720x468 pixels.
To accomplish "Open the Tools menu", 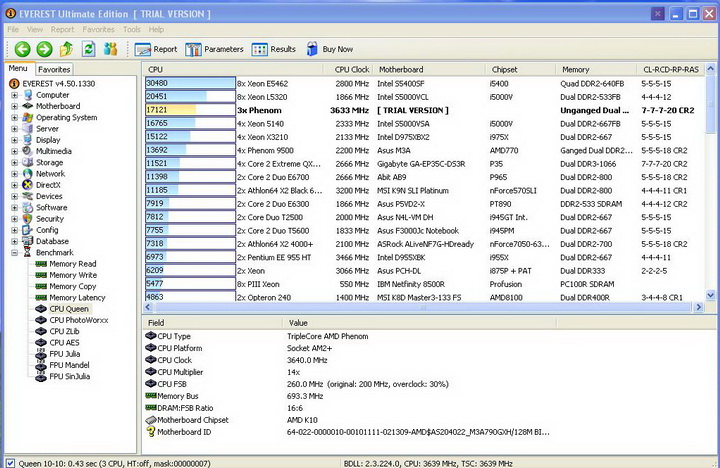I will tap(132, 29).
